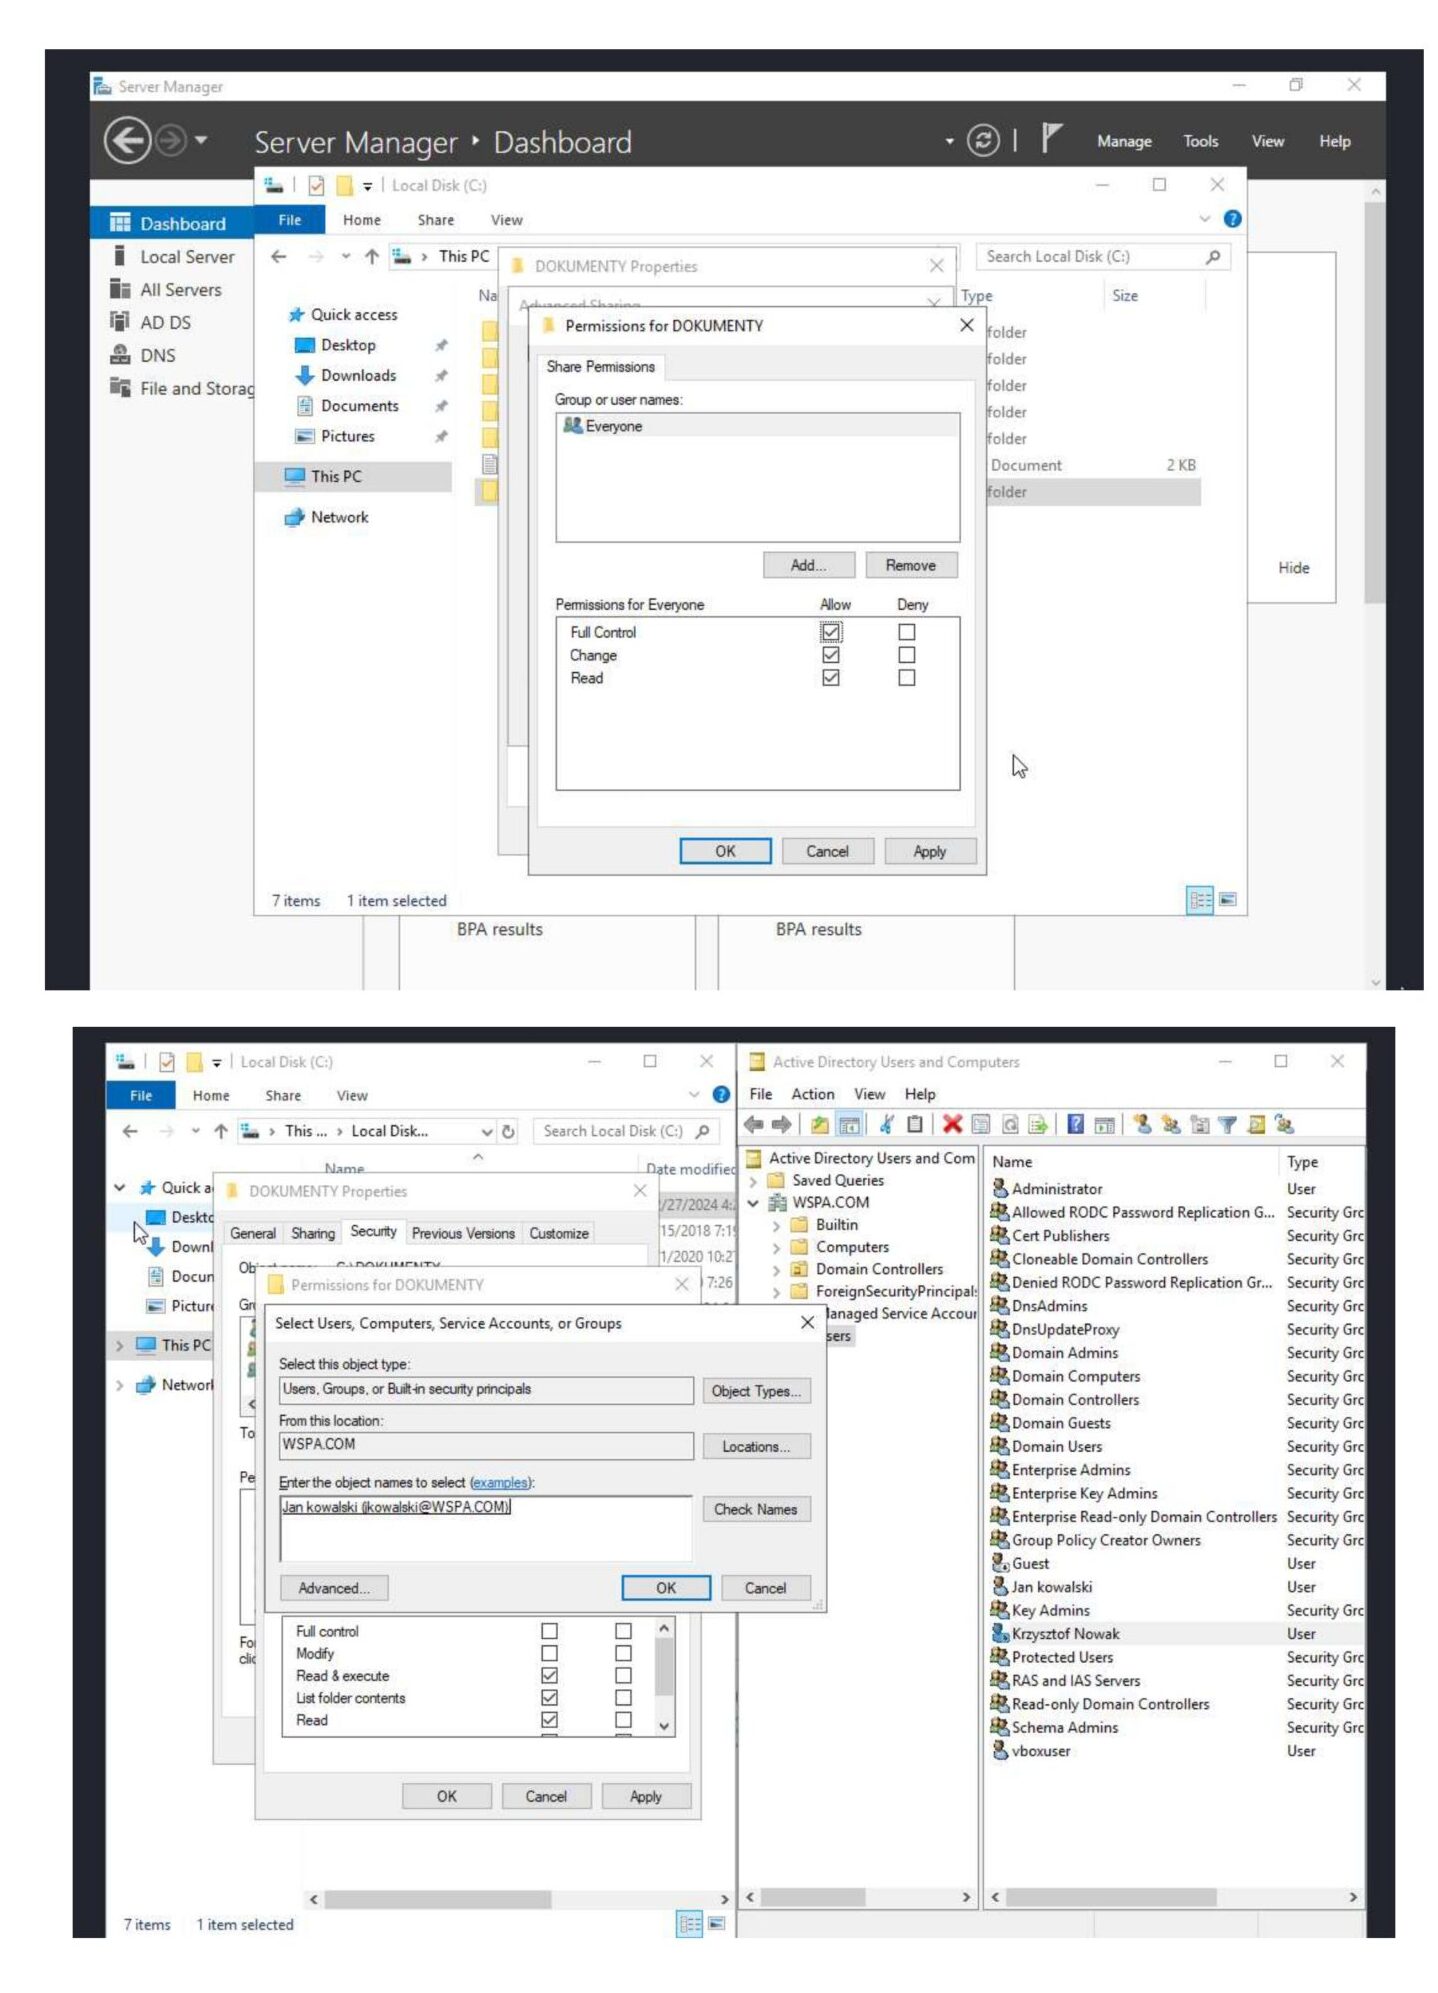
Task: Select DNS in Server Manager sidebar
Action: point(157,355)
